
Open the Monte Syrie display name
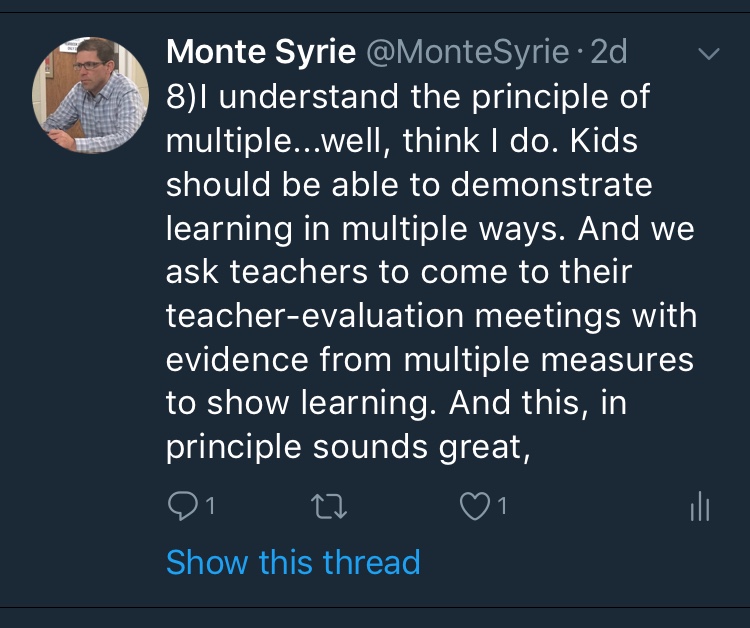pos(261,52)
